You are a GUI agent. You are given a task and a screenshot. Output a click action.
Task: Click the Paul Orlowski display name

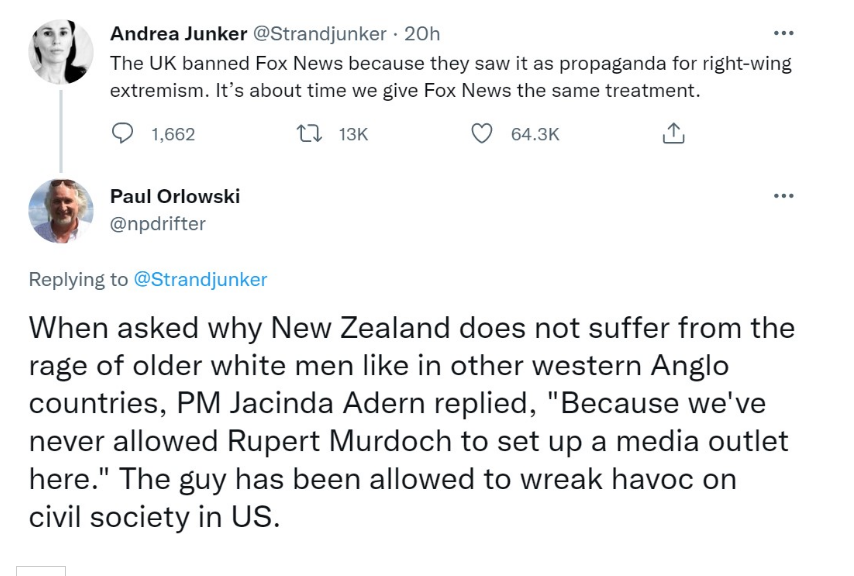(x=175, y=196)
